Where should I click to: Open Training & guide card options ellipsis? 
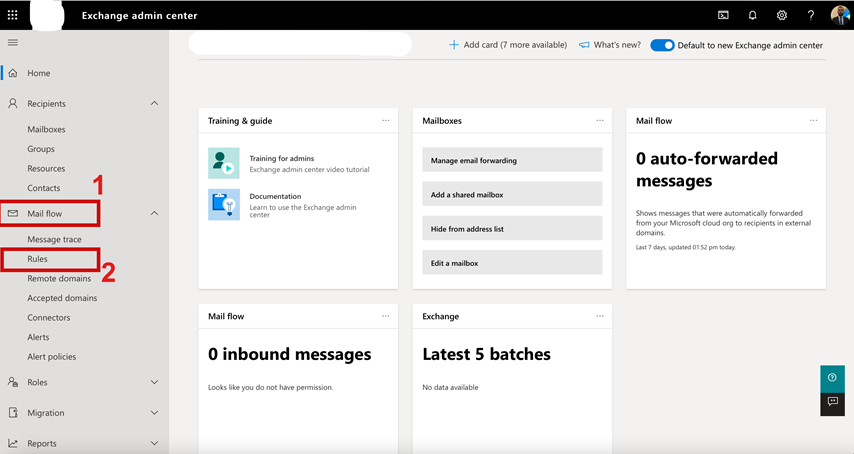[x=386, y=120]
